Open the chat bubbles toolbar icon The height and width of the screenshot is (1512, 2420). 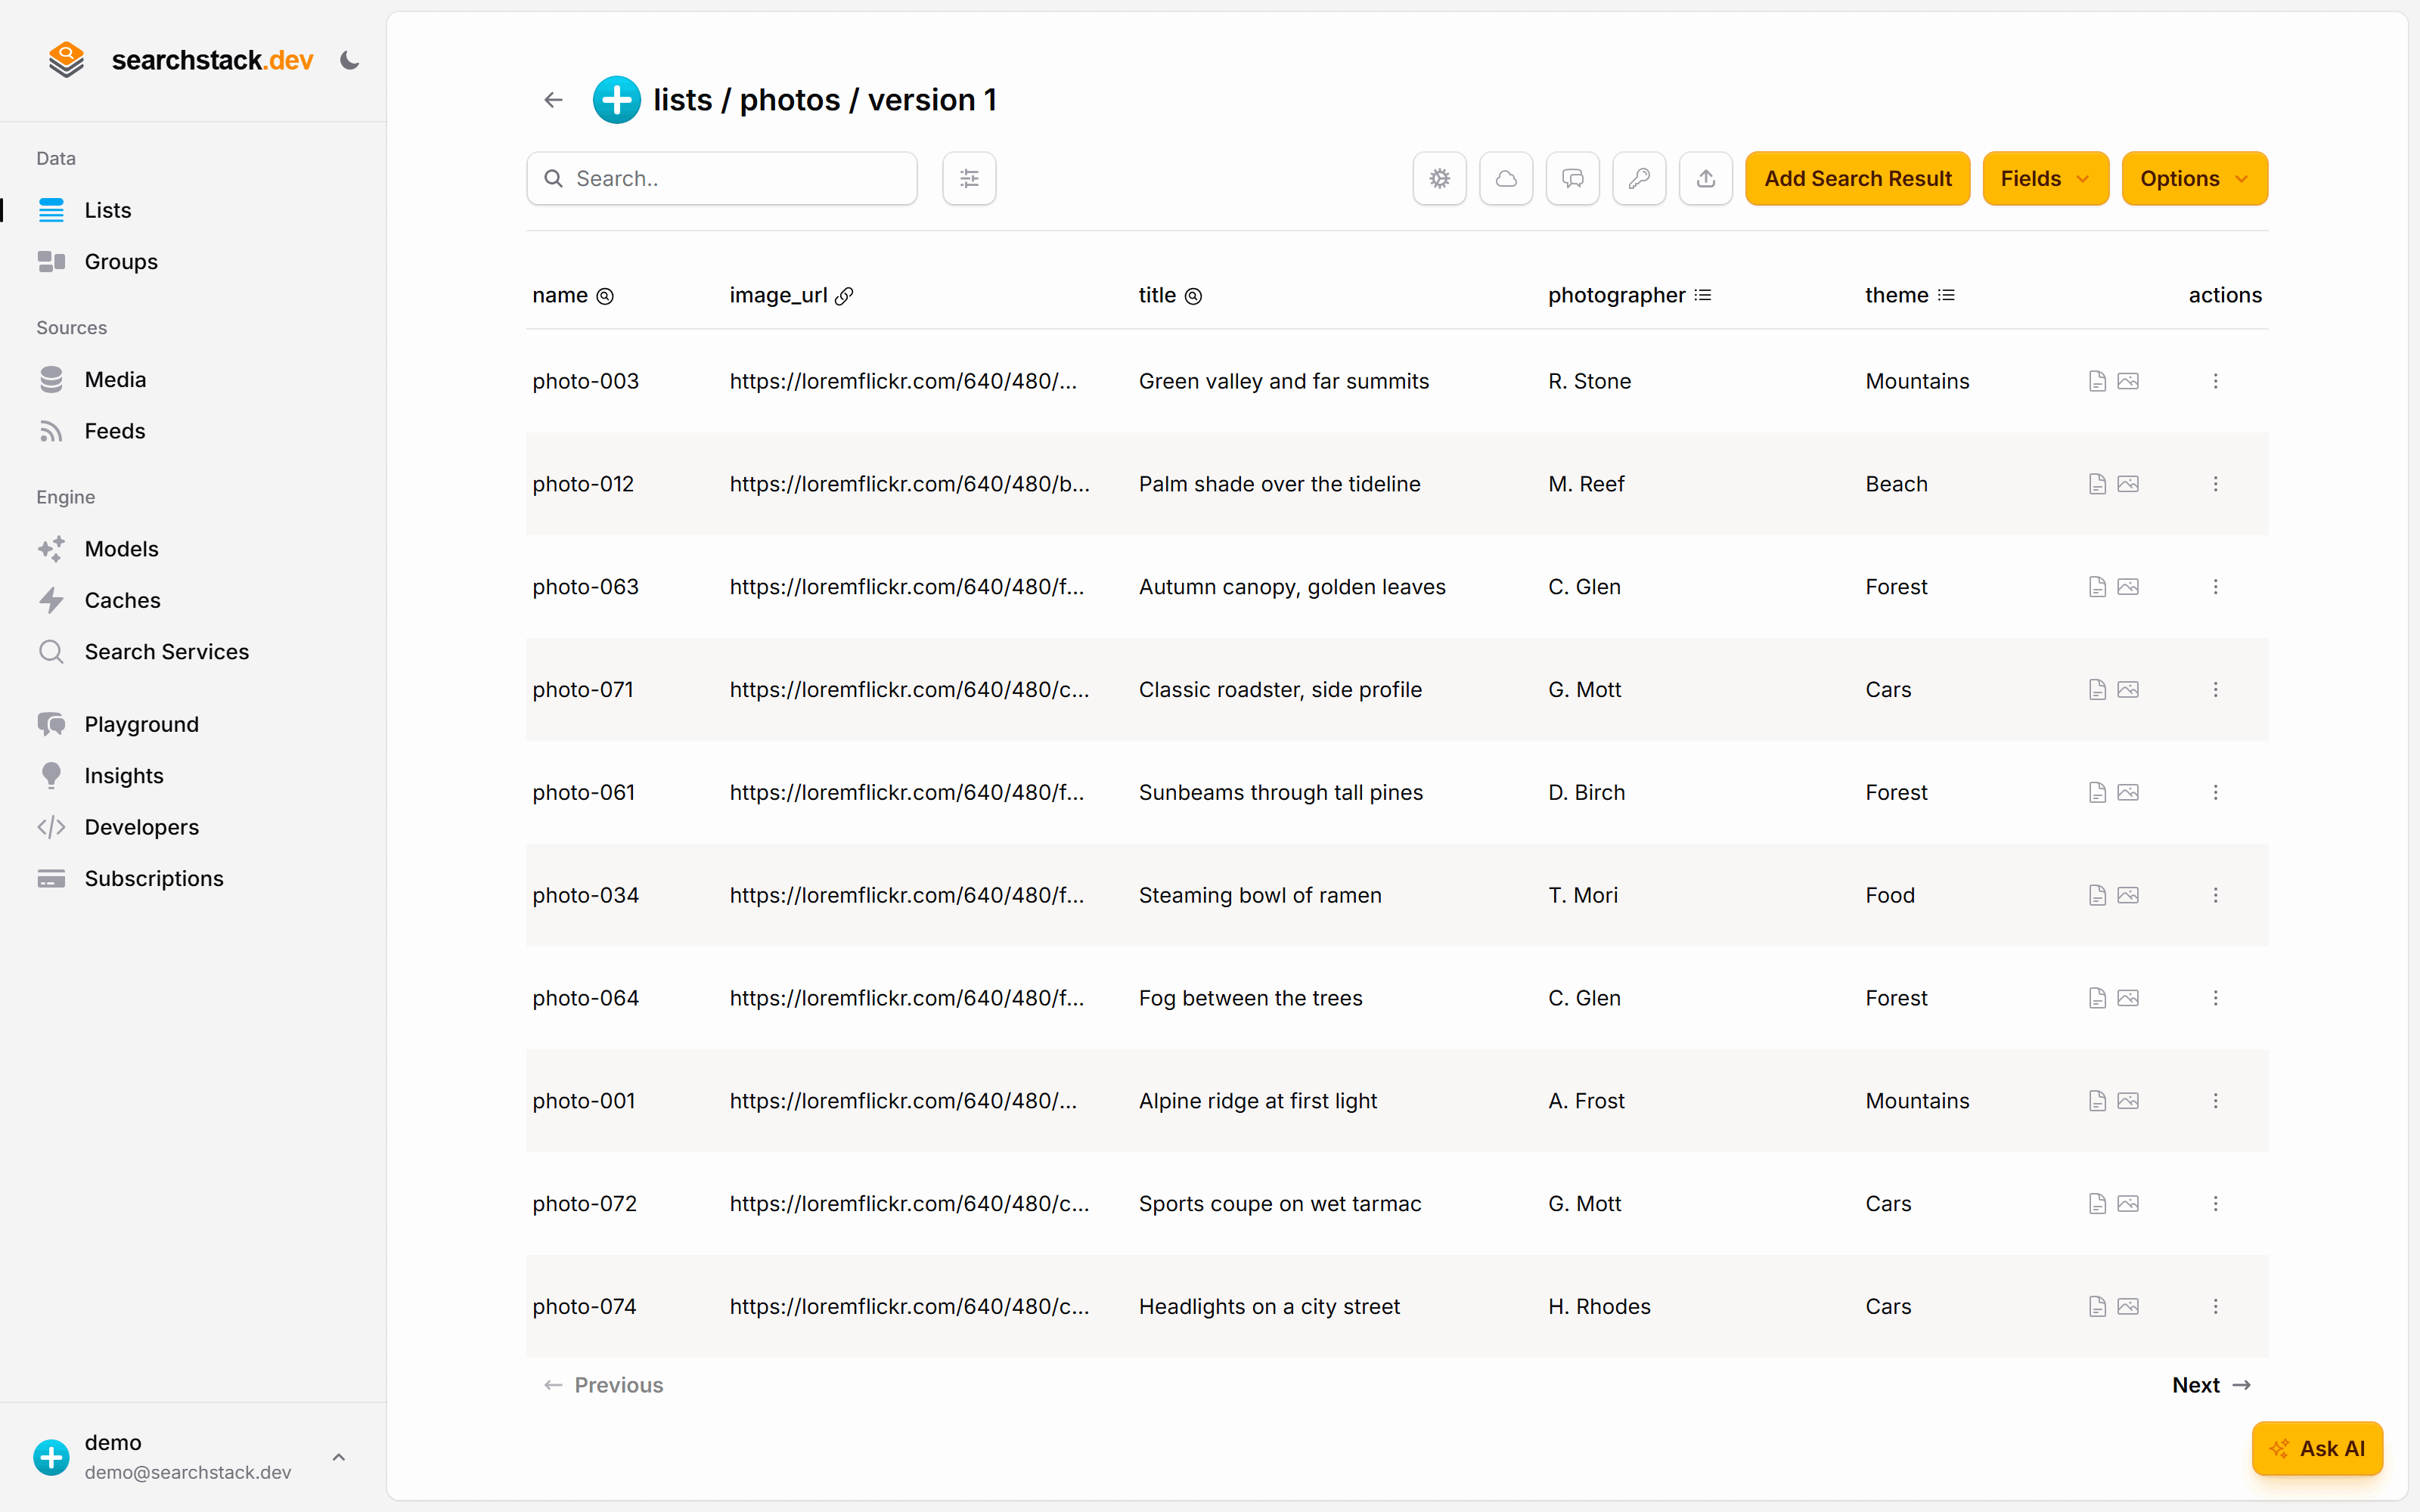[1573, 179]
